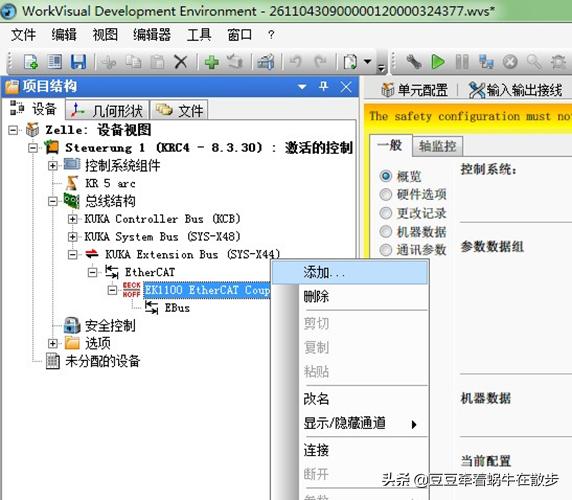Click the Set as active controller icon
The image size is (572, 500).
[235, 62]
